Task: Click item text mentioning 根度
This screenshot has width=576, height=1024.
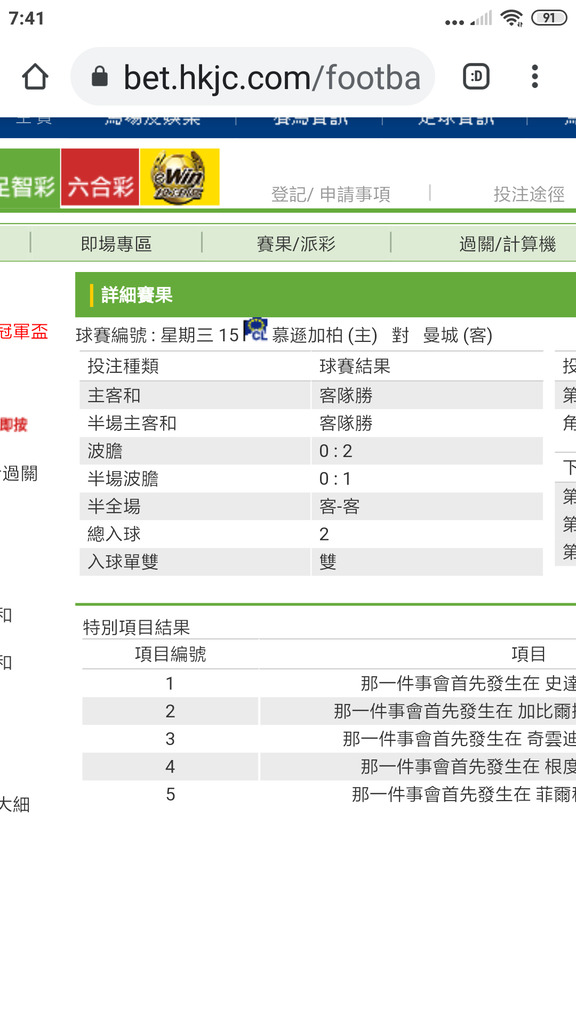Action: tap(468, 766)
